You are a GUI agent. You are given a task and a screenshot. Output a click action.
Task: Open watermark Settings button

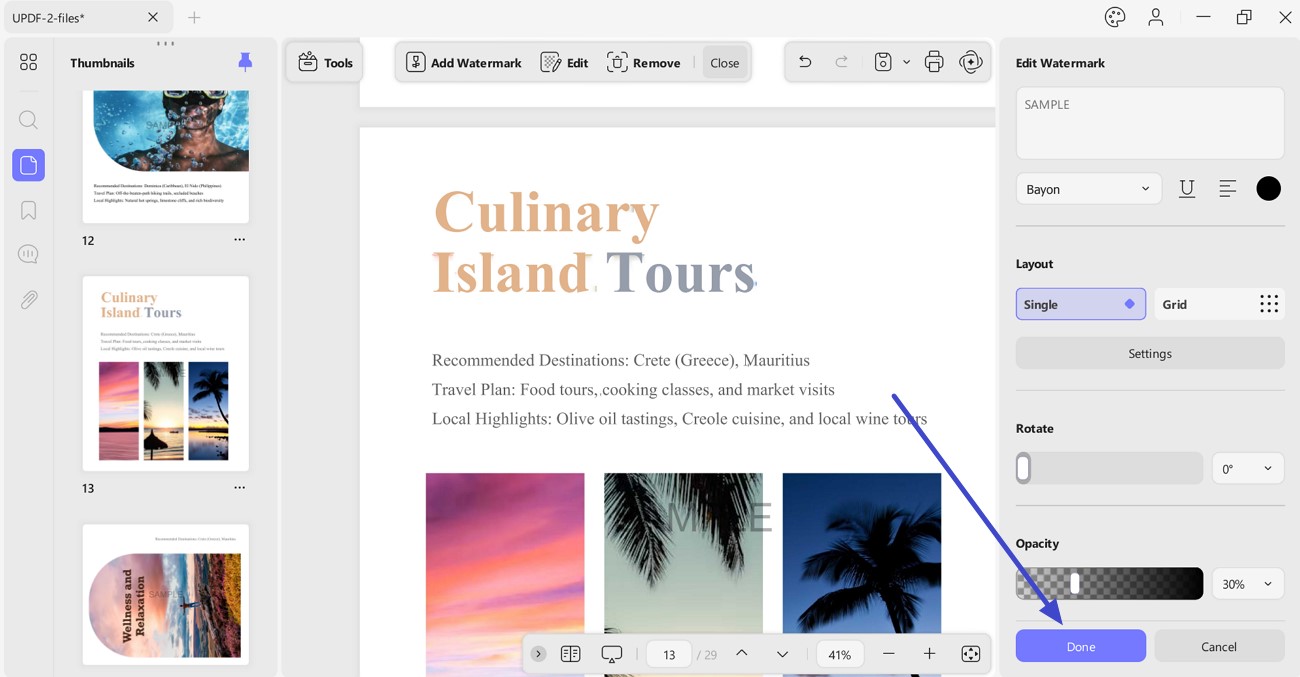(x=1150, y=353)
